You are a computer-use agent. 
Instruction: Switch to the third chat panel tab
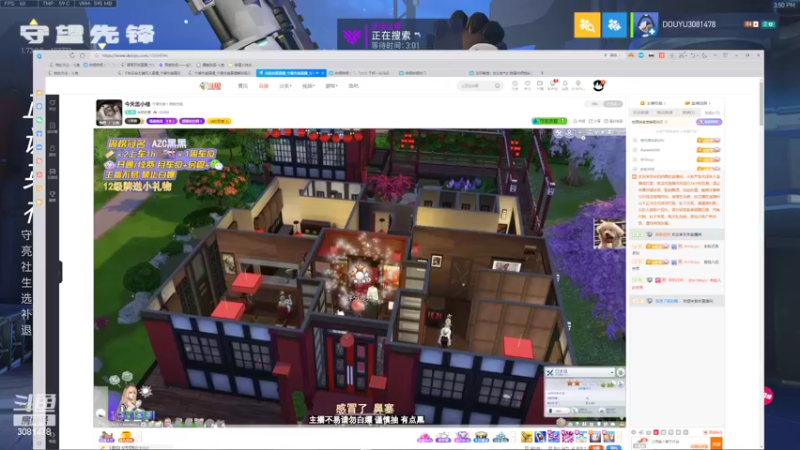coord(688,113)
